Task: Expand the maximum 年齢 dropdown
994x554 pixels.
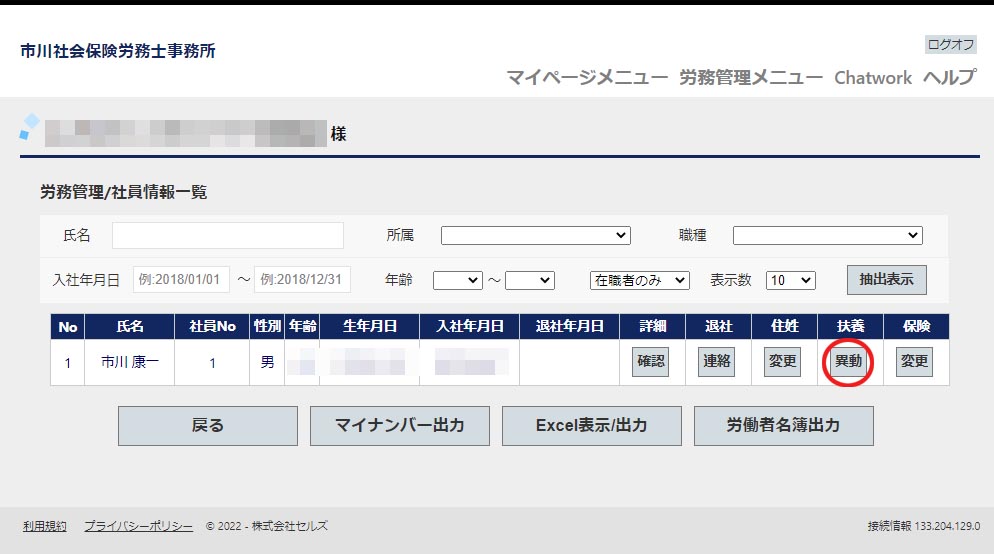Action: click(529, 281)
